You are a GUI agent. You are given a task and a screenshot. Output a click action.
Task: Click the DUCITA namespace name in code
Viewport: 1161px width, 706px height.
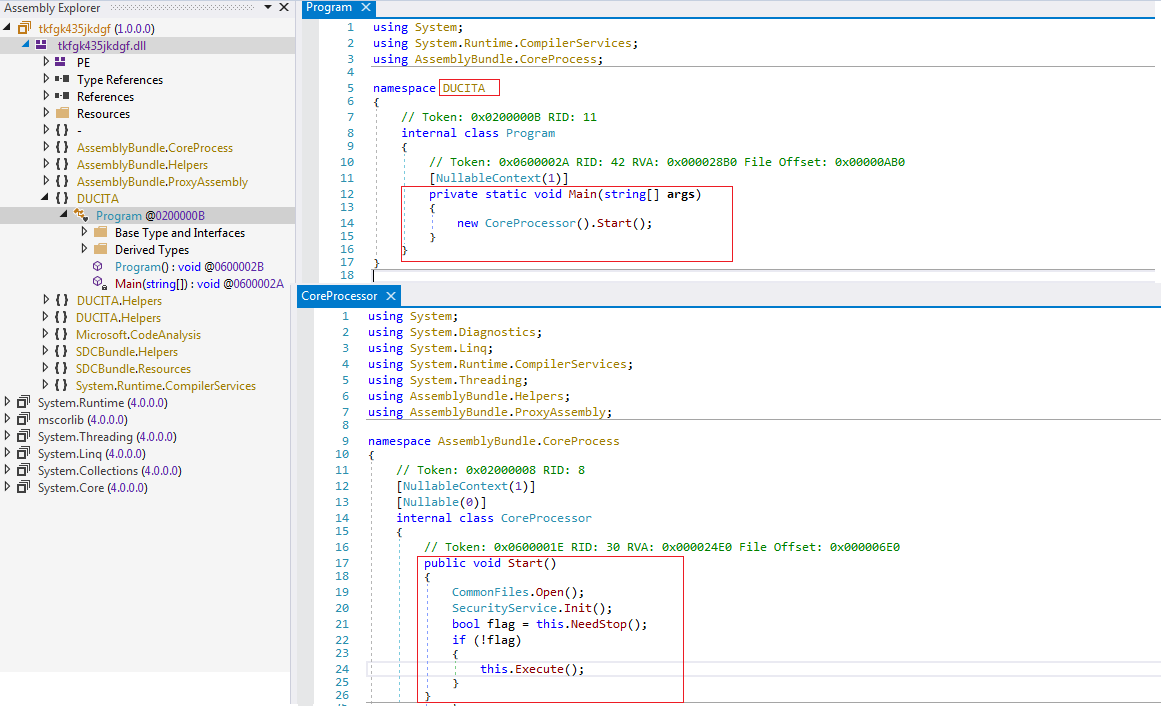pyautogui.click(x=464, y=88)
